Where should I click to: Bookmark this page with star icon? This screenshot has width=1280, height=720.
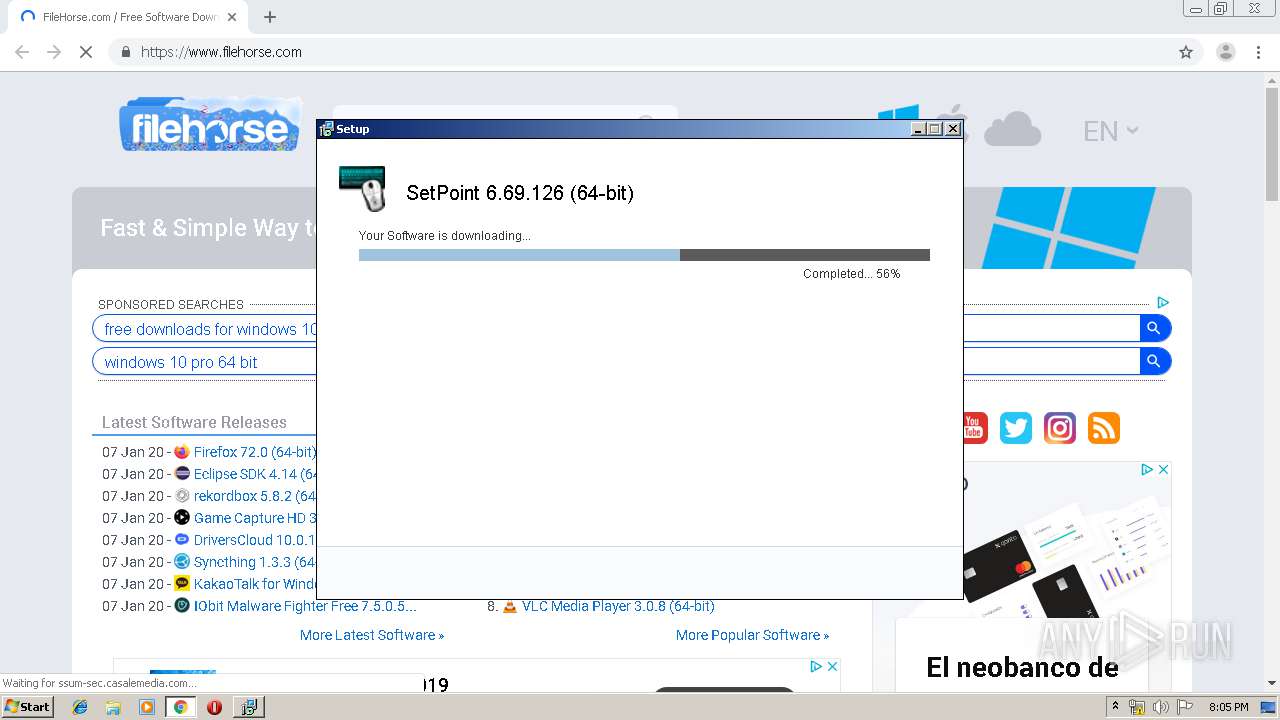pyautogui.click(x=1186, y=52)
